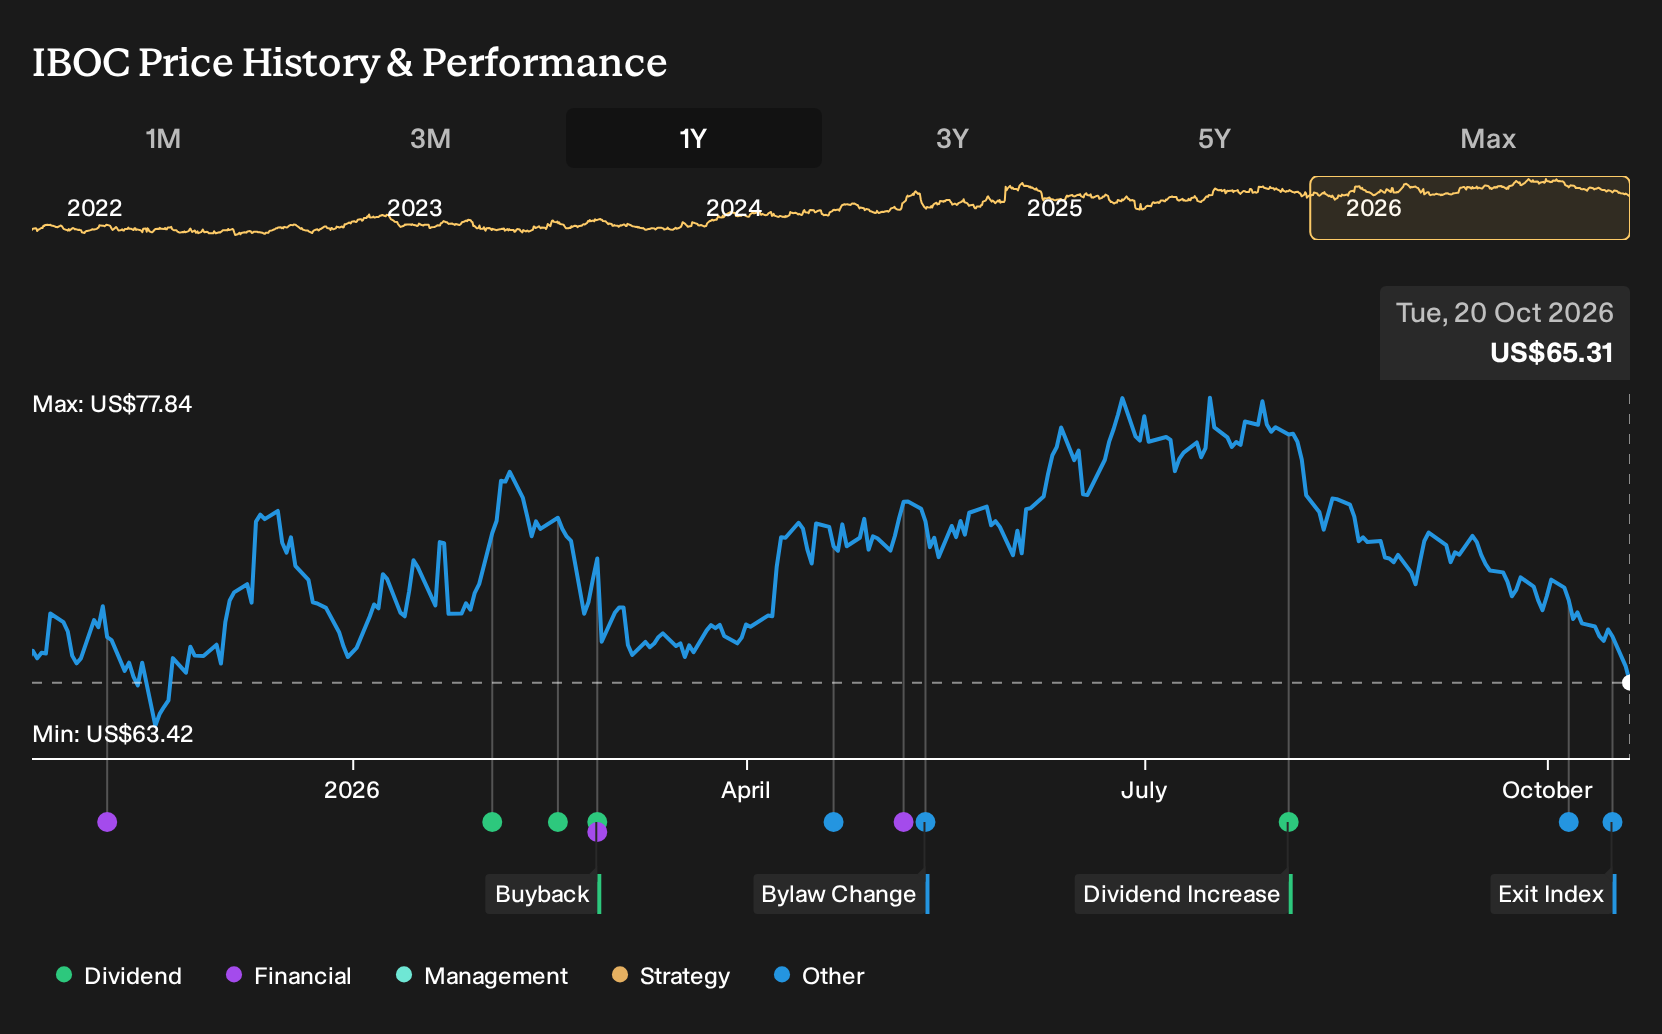This screenshot has height=1034, width=1662.
Task: Toggle the Management legend filter
Action: coord(482,976)
